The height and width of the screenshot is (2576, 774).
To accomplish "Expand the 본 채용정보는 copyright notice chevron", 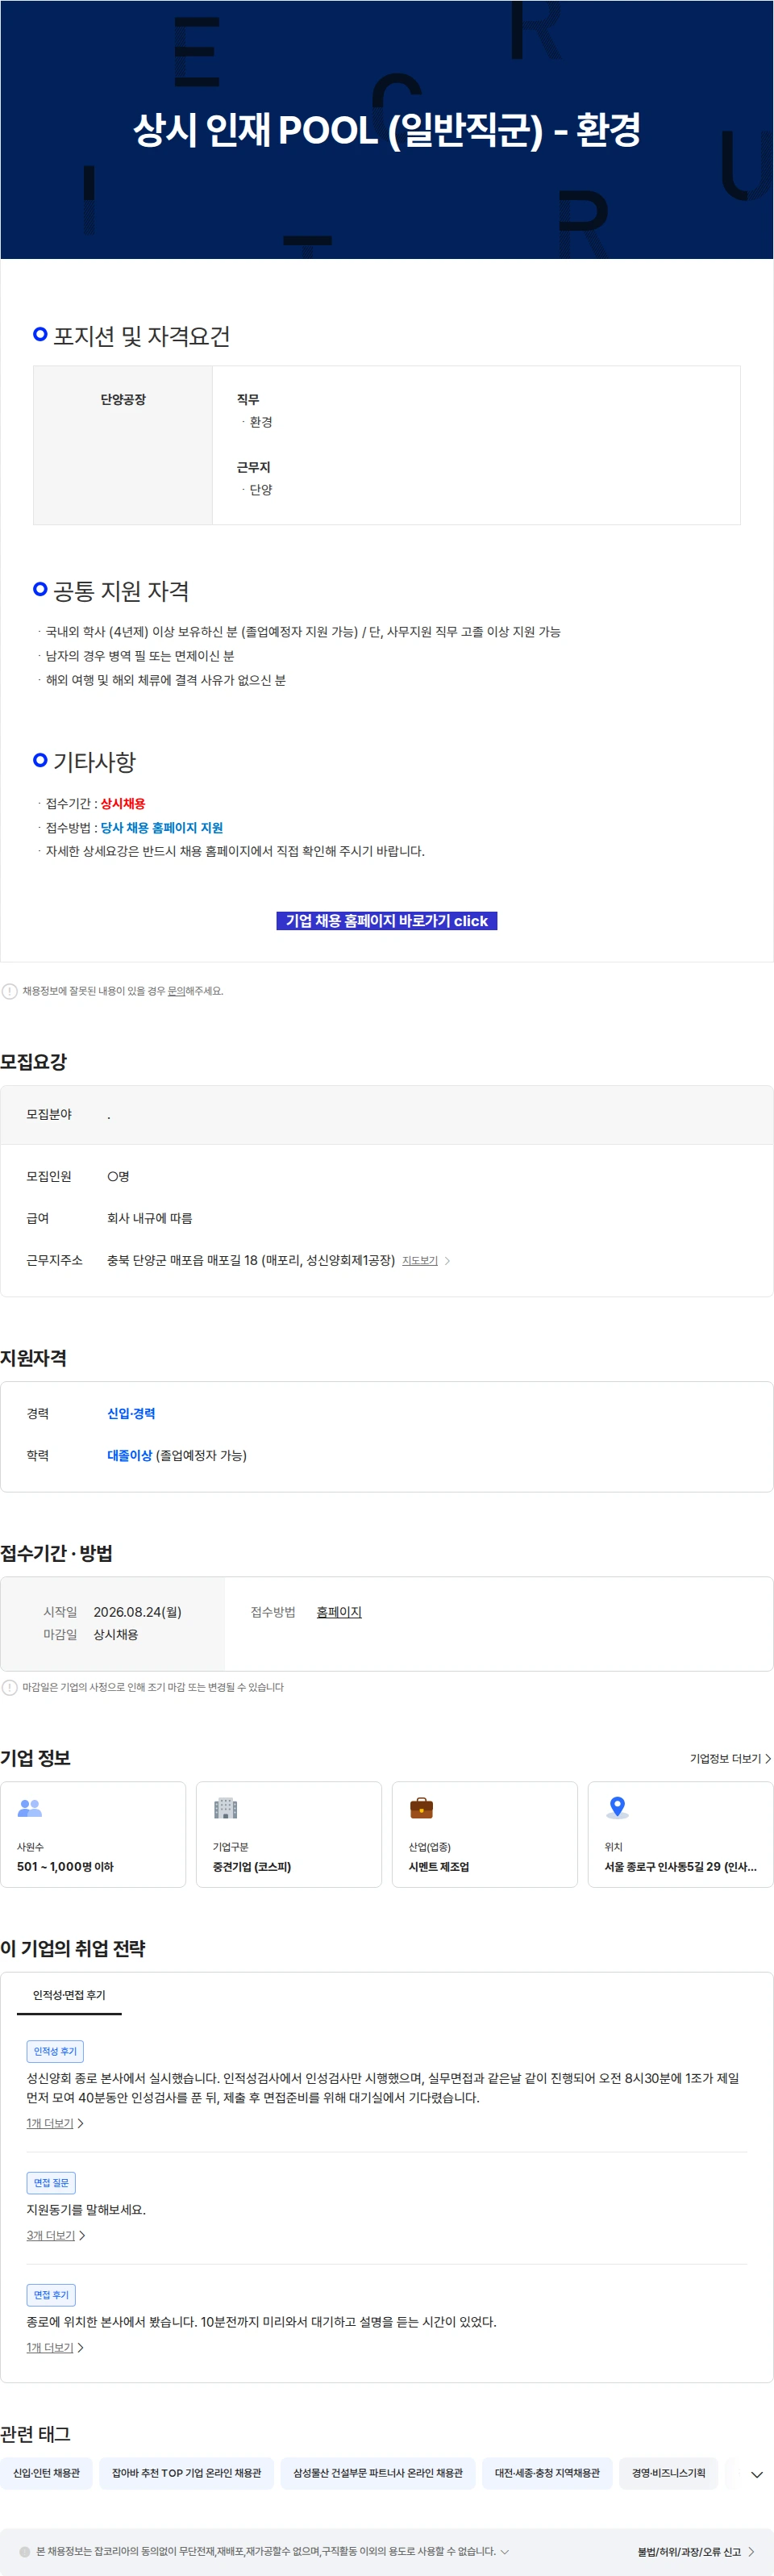I will coord(504,2551).
